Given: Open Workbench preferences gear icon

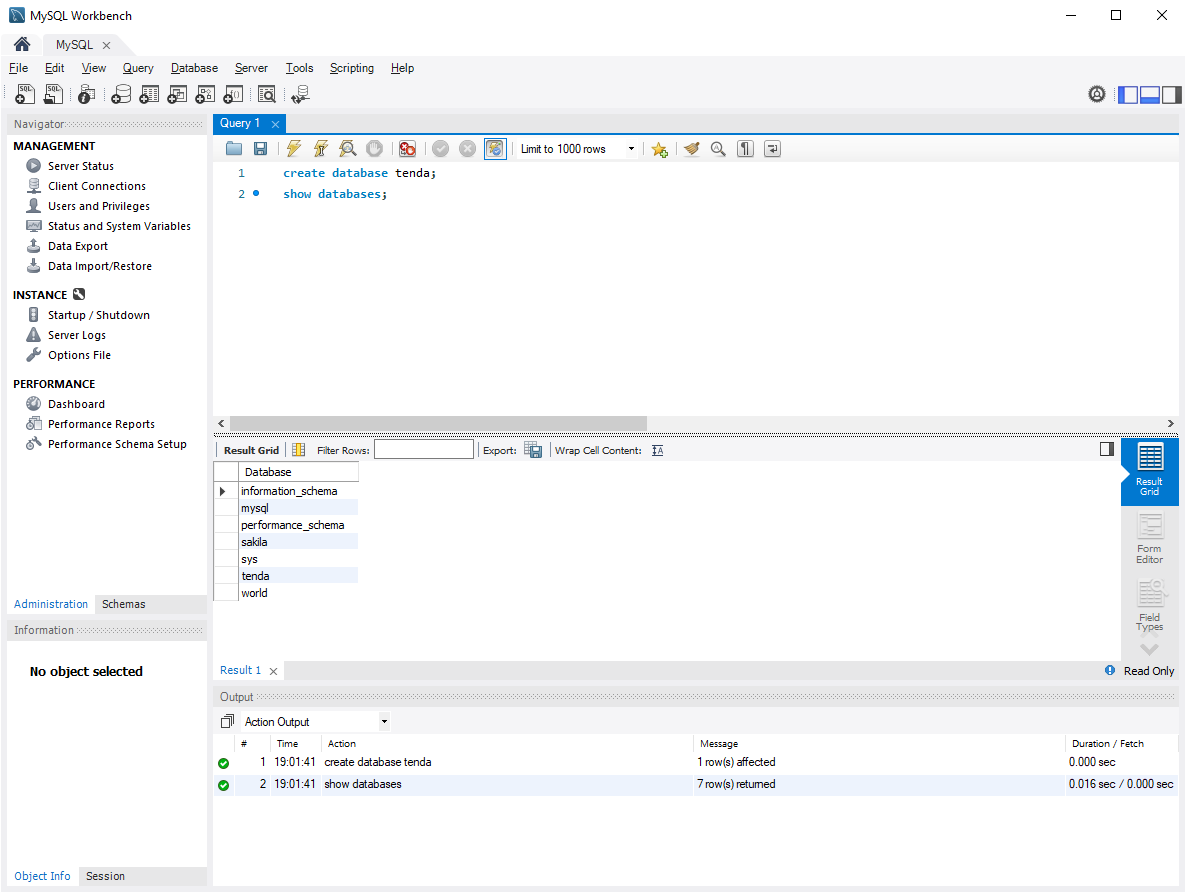Looking at the screenshot, I should click(1097, 95).
